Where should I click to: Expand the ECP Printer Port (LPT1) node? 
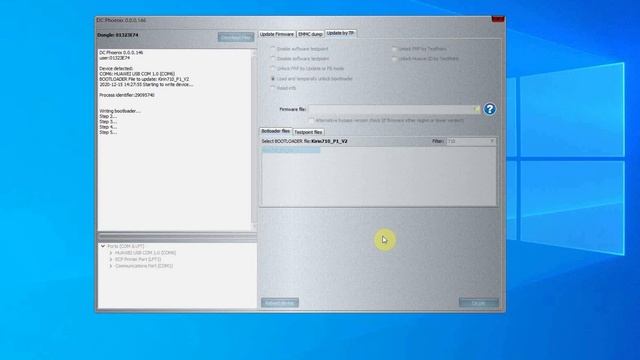click(x=111, y=259)
